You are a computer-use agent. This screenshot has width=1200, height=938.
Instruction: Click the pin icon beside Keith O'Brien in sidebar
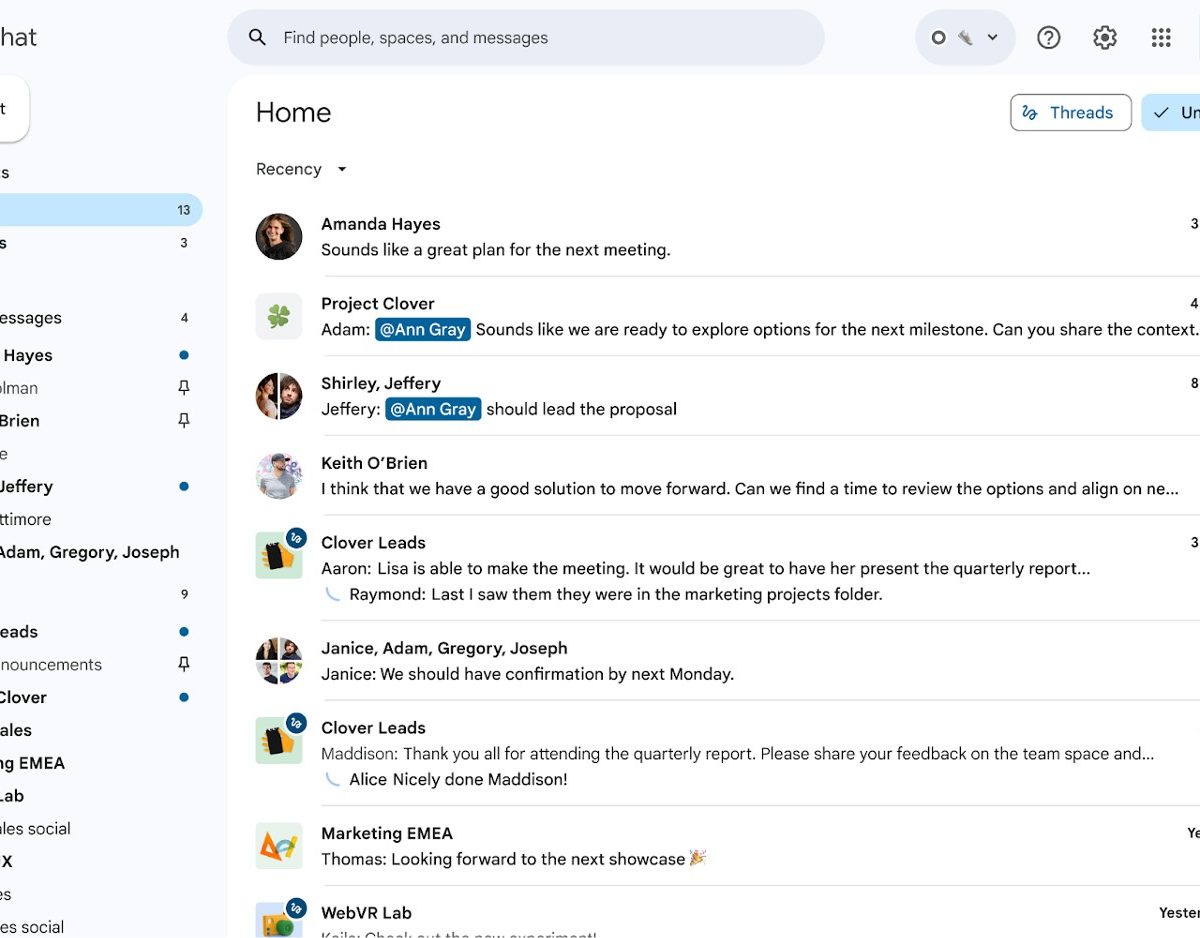click(x=183, y=421)
